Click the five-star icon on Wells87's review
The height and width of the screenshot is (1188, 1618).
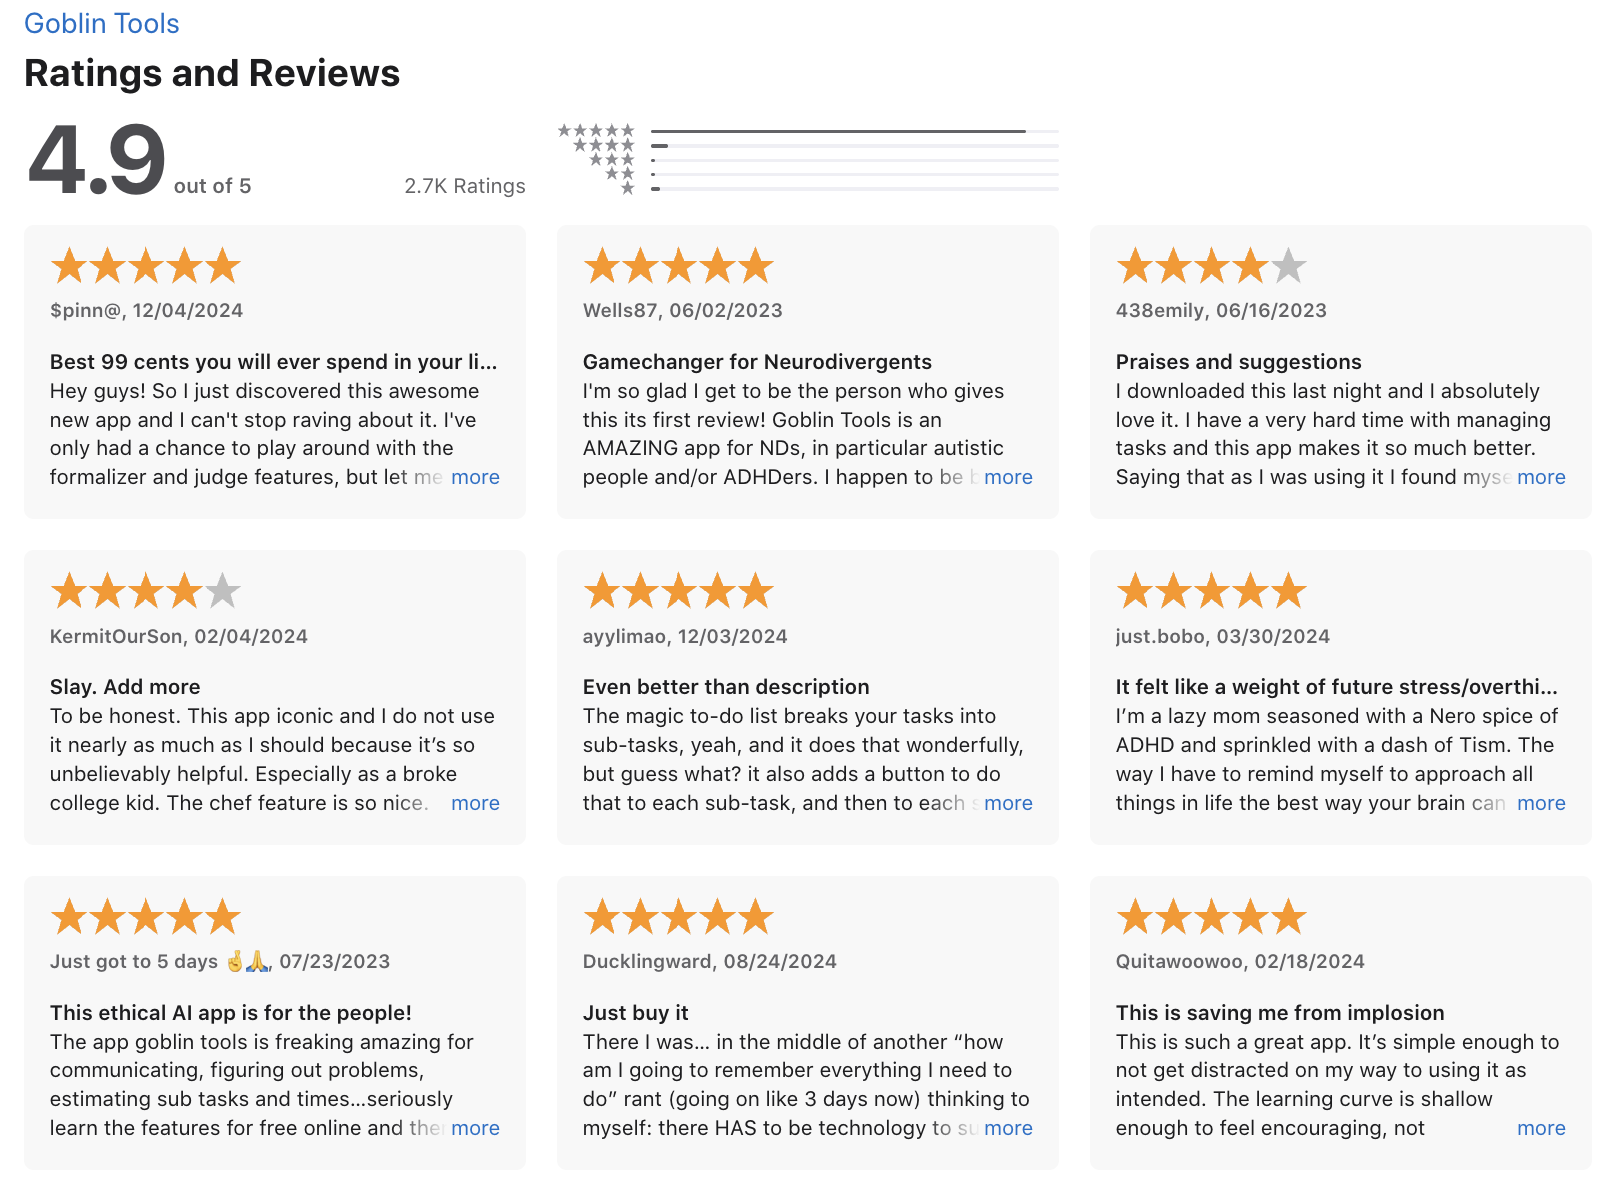(678, 264)
